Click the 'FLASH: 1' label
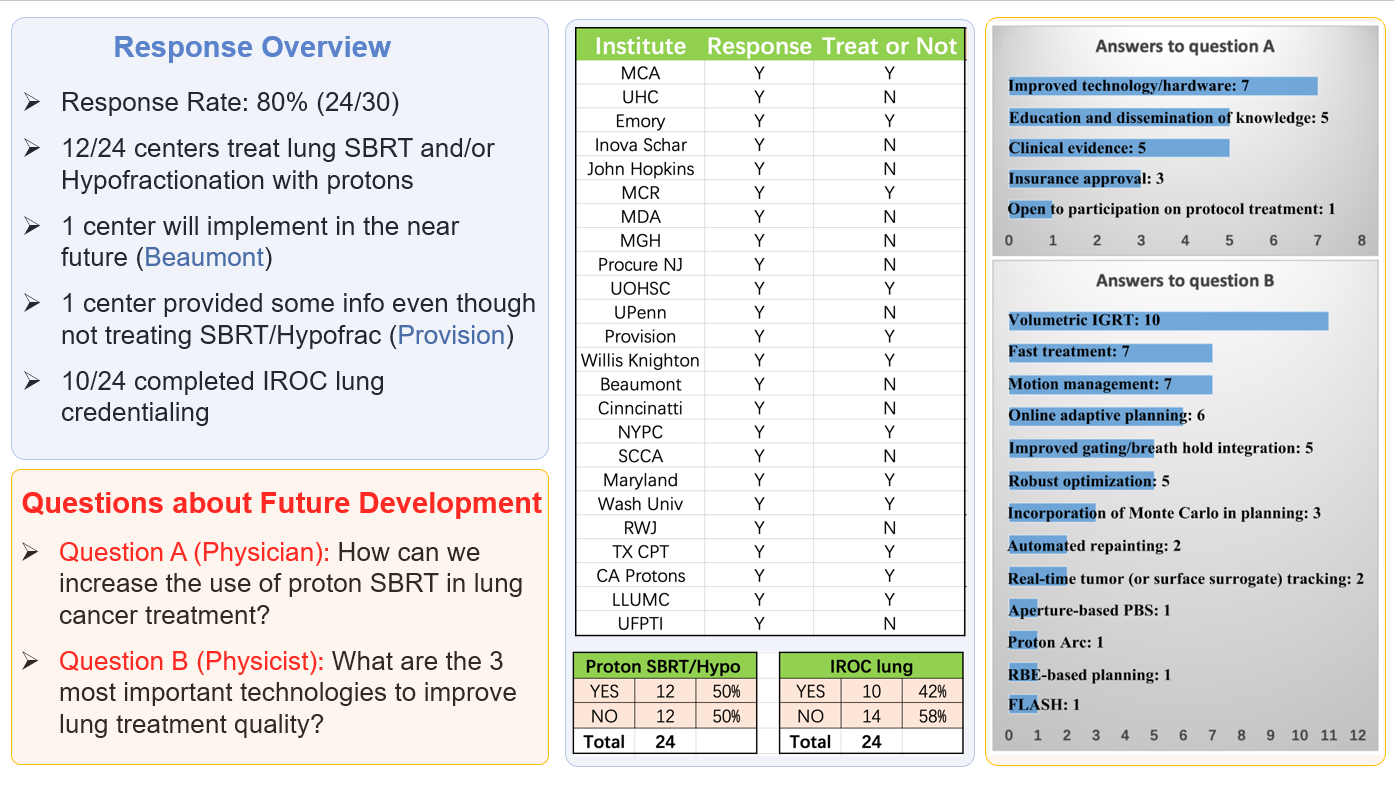Screen dimensions: 1394x787 point(1044,705)
